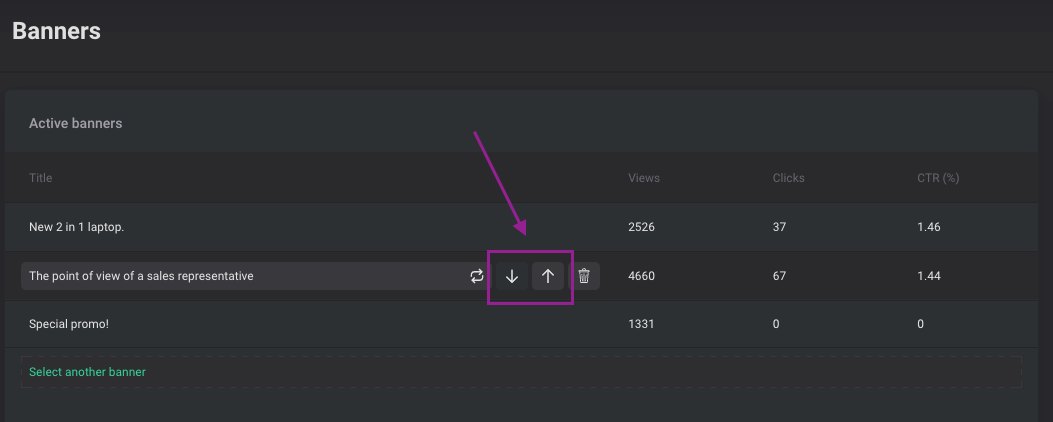The width and height of the screenshot is (1053, 422).
Task: Click the Banners page heading
Action: pos(56,31)
